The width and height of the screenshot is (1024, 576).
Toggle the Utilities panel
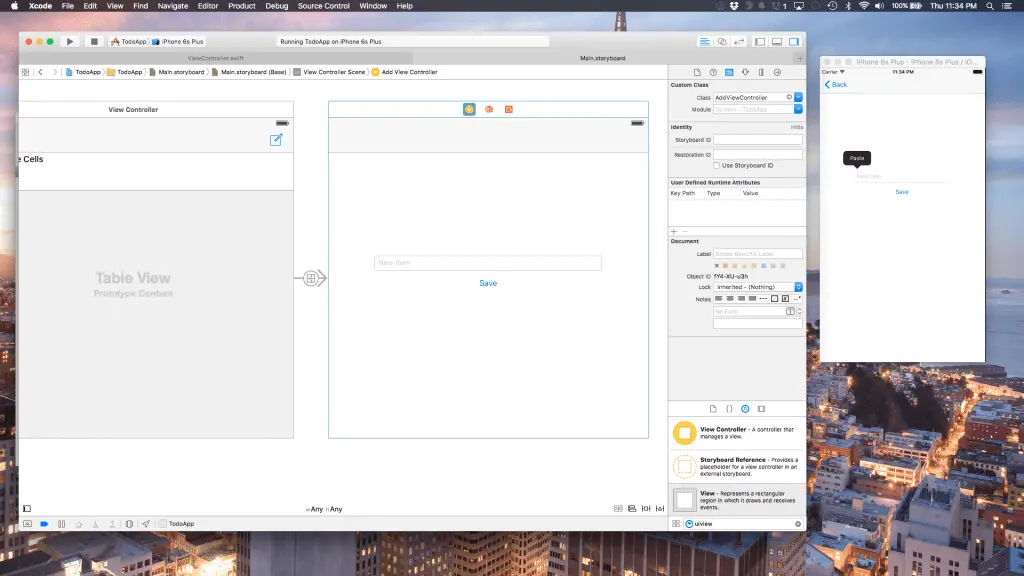point(794,41)
